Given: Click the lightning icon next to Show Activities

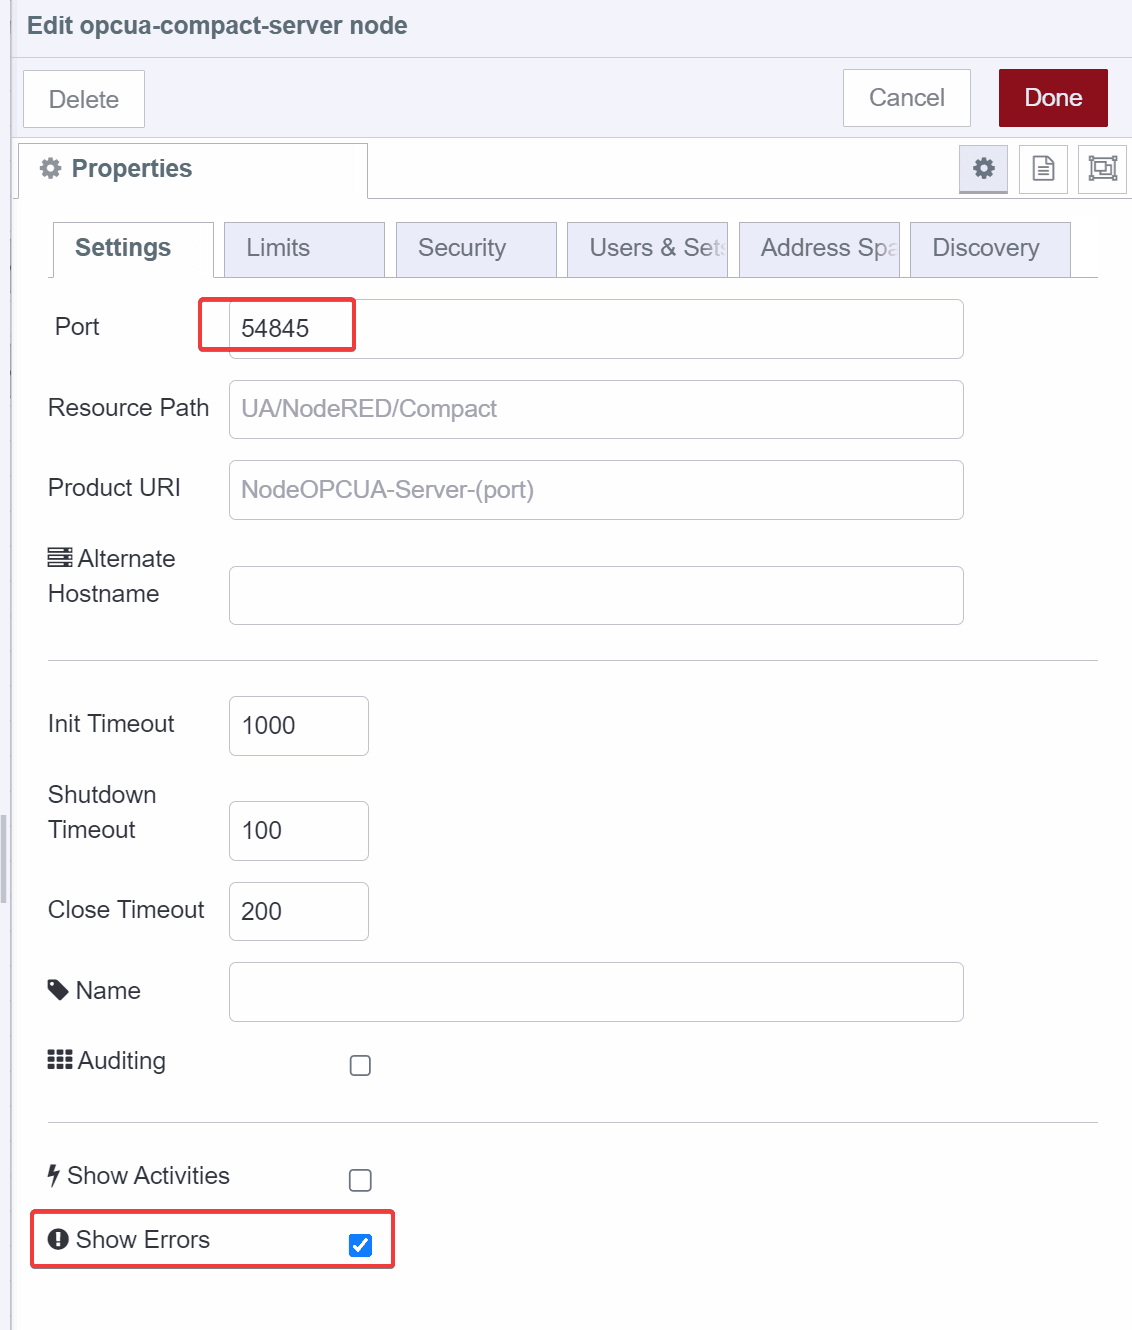Looking at the screenshot, I should coord(54,1175).
